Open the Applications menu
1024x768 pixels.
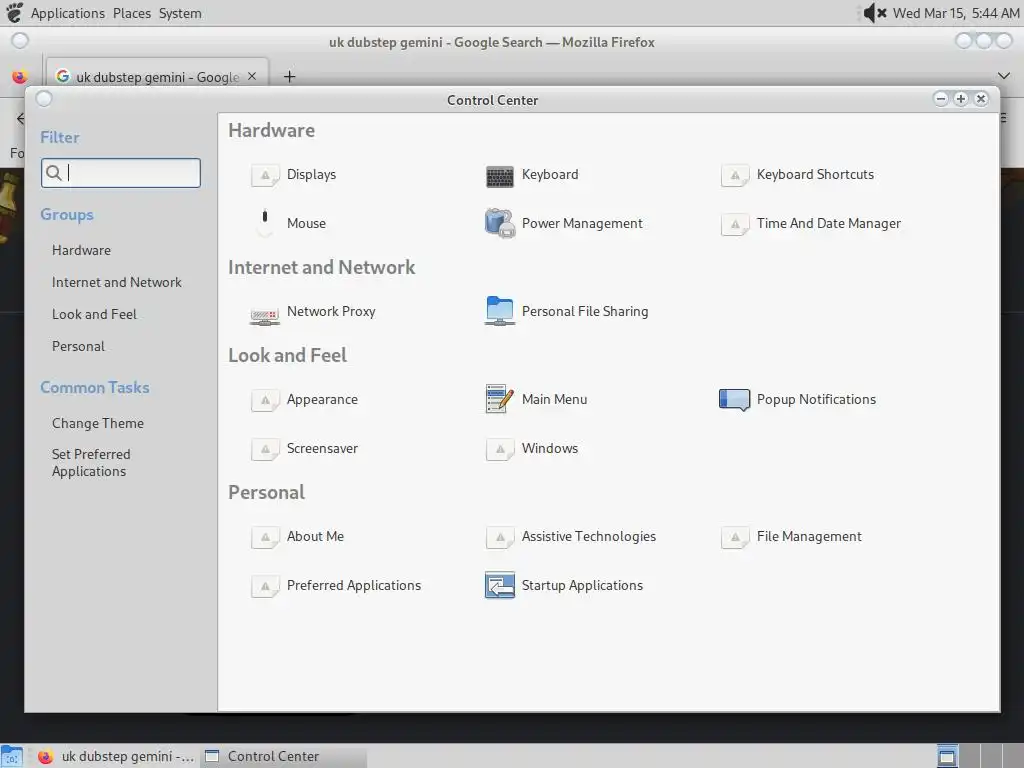click(x=67, y=13)
